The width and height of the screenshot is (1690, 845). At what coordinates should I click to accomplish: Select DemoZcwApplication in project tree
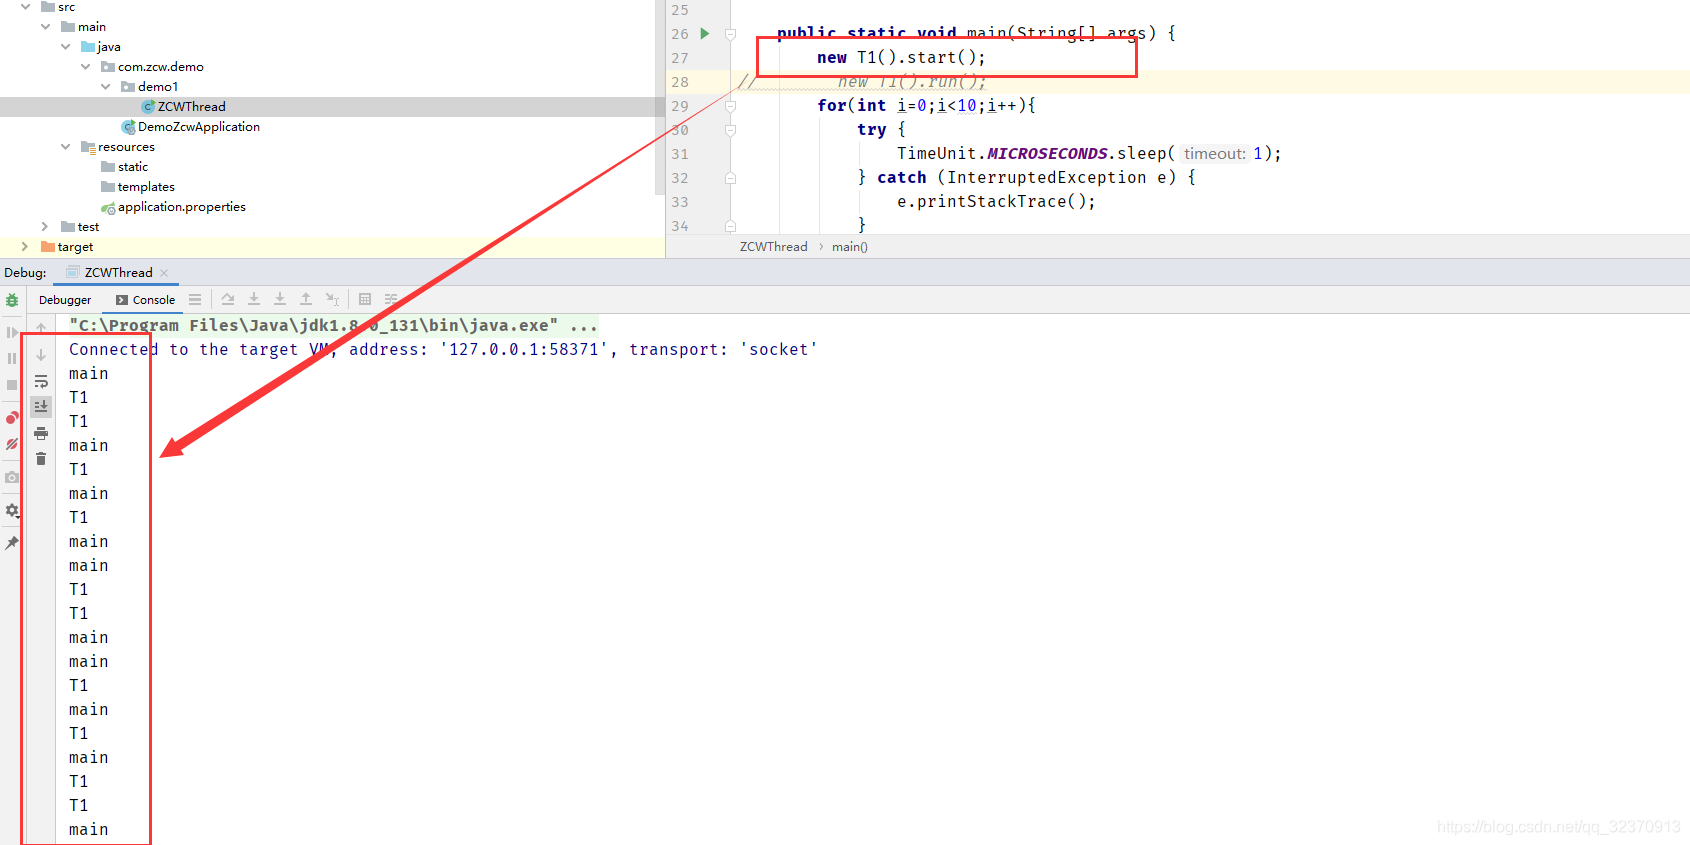tap(190, 127)
